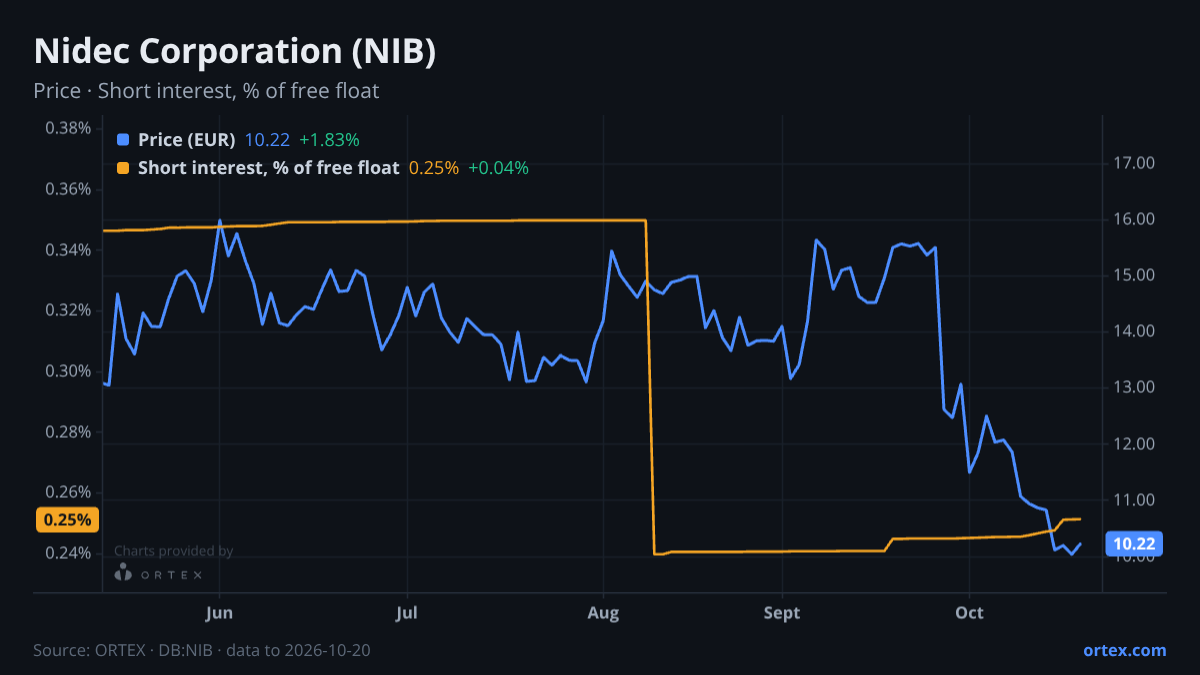Click the Oct label on the time axis

(x=969, y=613)
